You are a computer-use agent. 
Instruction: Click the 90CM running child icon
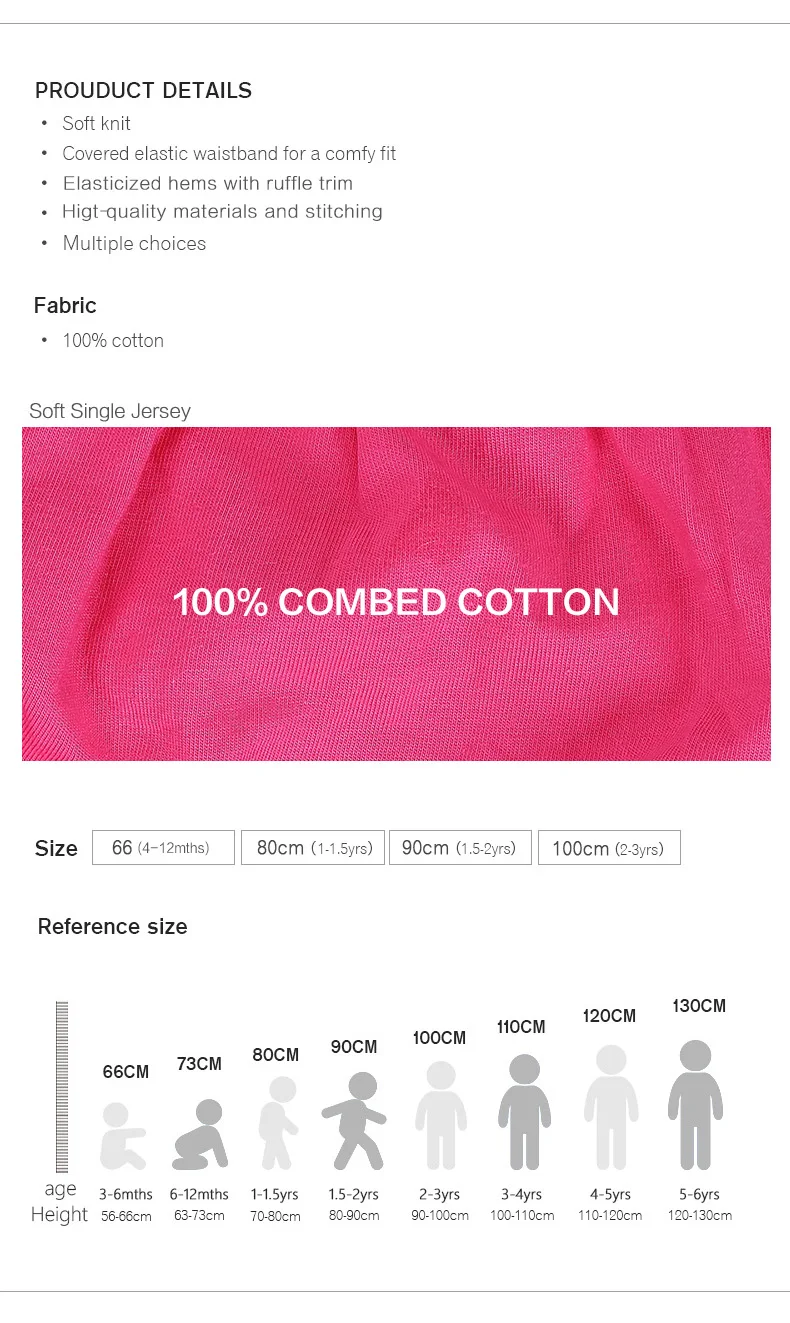(x=354, y=1121)
